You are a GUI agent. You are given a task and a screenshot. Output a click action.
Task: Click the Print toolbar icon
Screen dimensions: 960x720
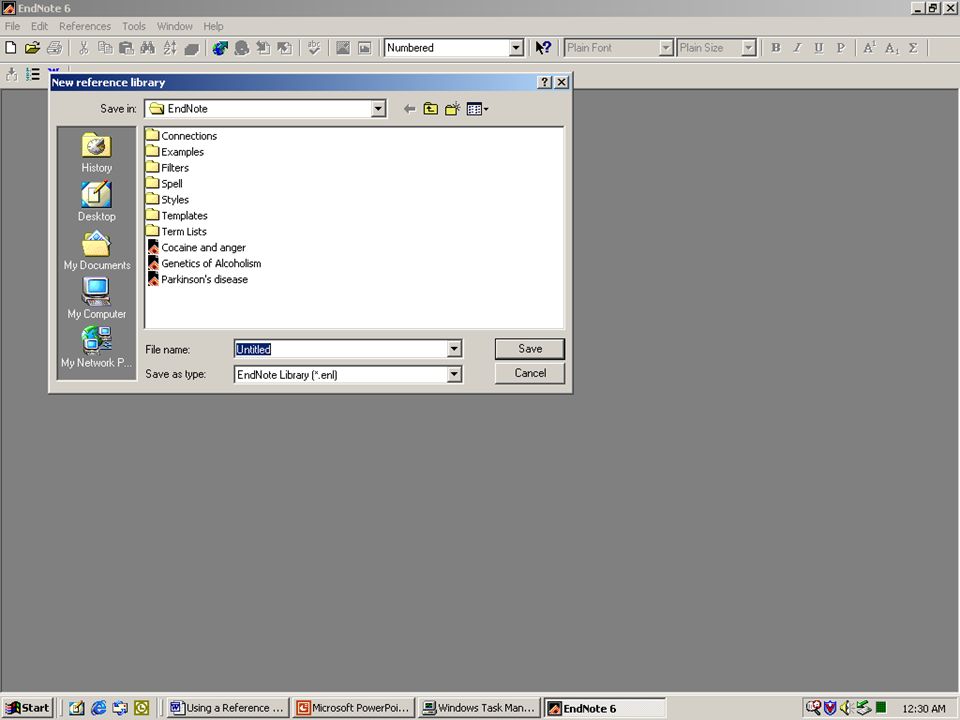[54, 48]
